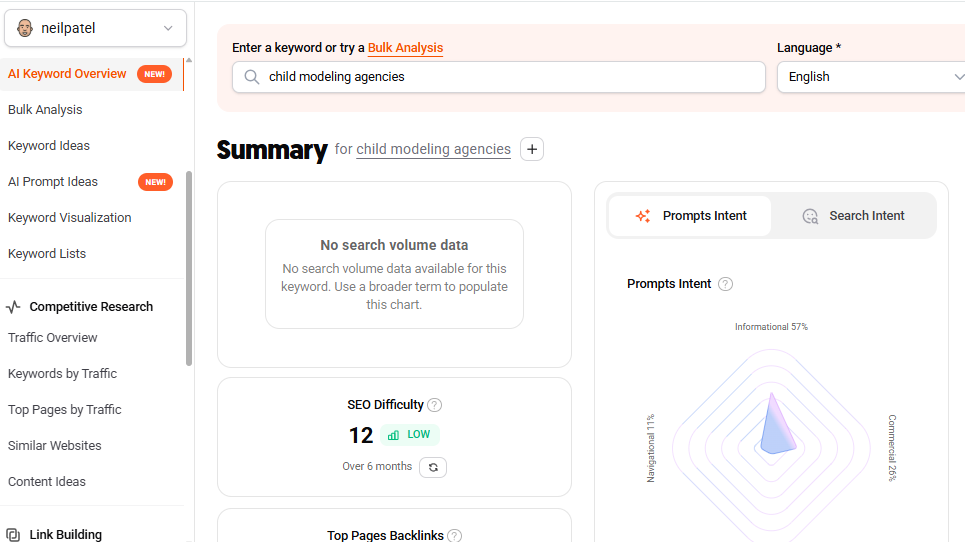This screenshot has width=965, height=542.
Task: Click the Search Intent magnifier icon
Action: tap(811, 217)
